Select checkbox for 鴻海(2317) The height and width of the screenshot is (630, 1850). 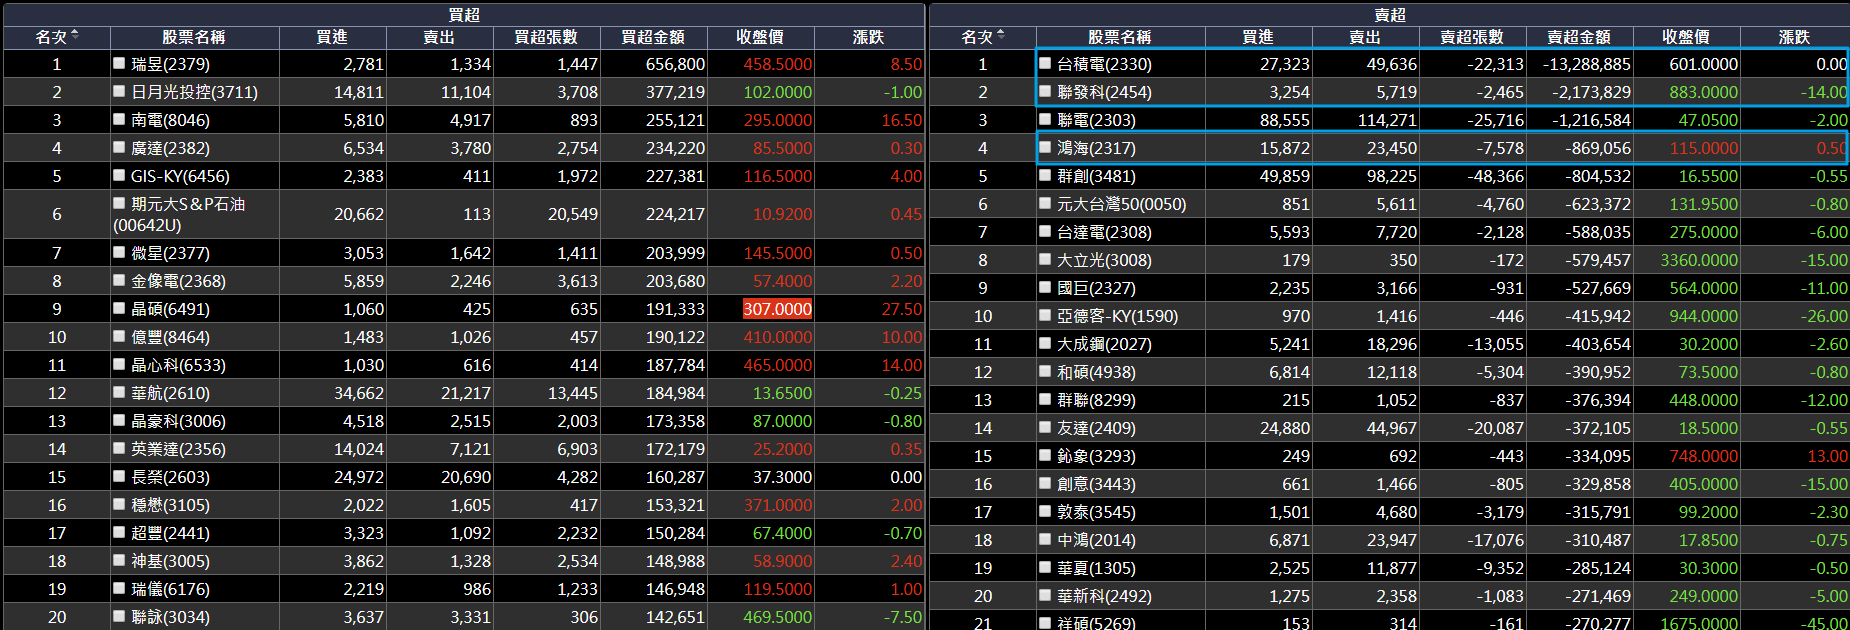click(1045, 147)
